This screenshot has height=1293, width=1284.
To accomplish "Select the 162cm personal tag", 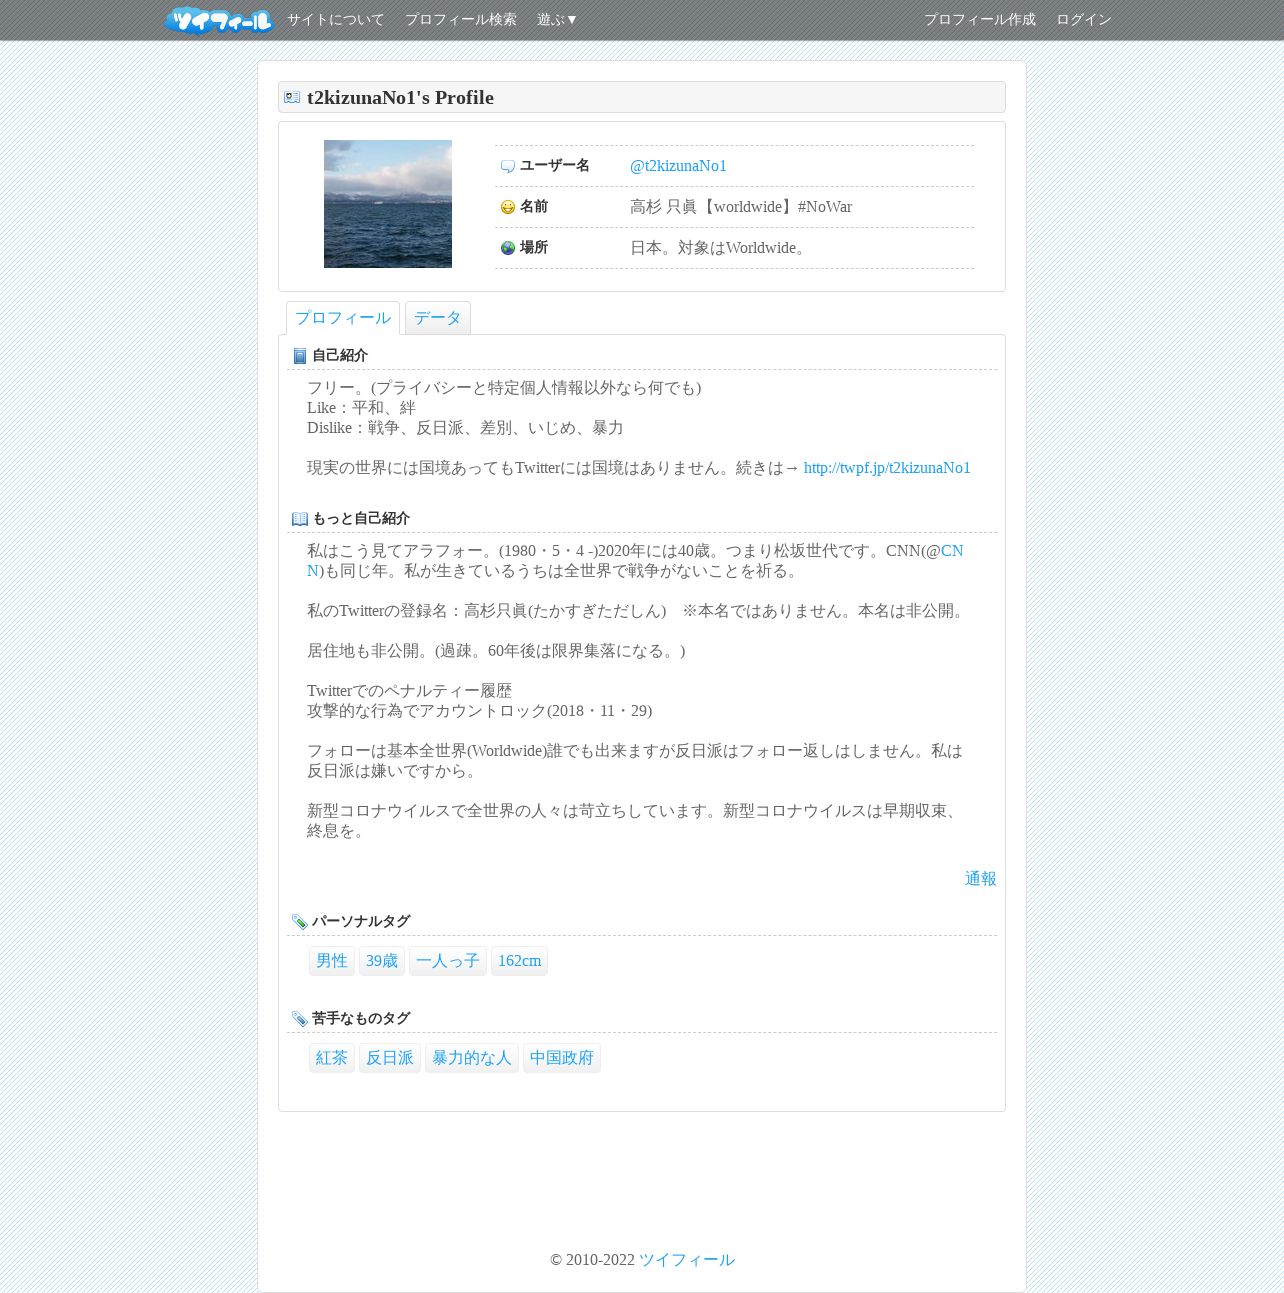I will point(519,961).
